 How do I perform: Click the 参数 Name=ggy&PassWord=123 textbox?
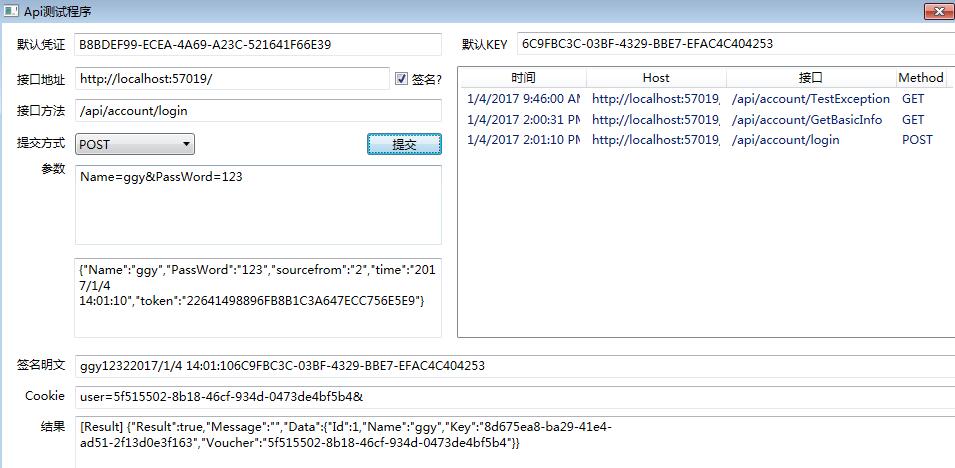point(257,205)
